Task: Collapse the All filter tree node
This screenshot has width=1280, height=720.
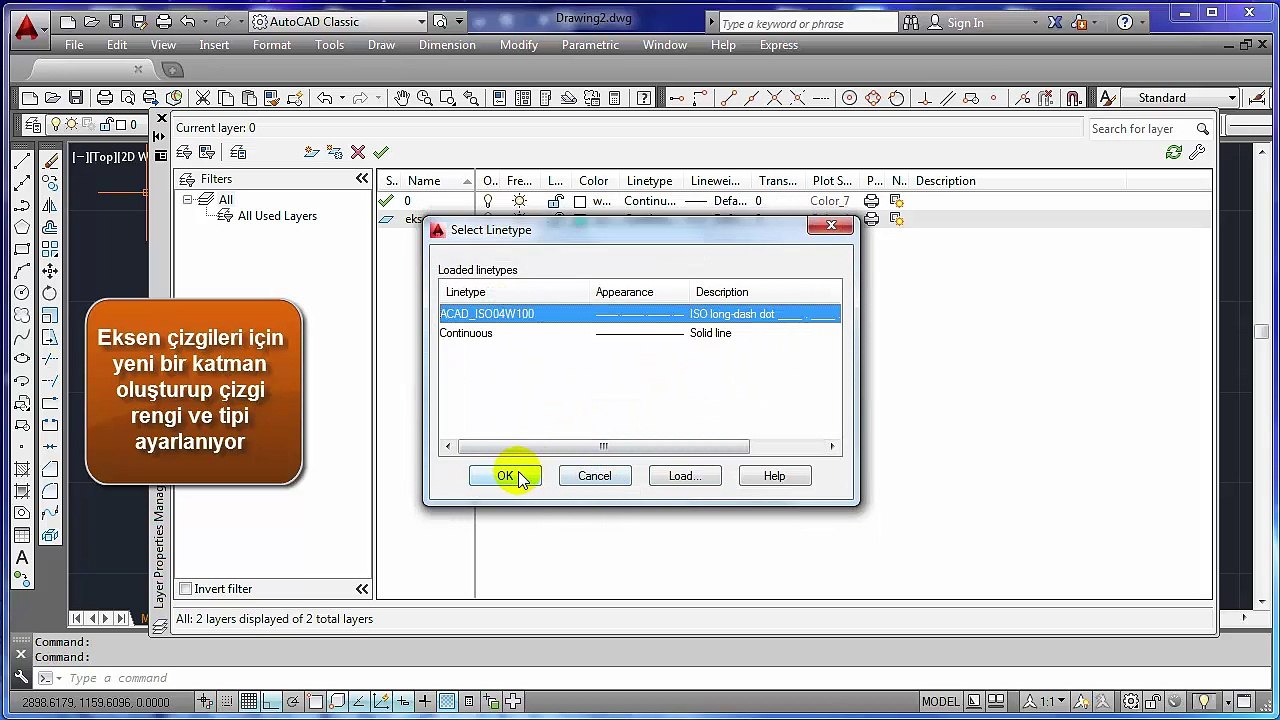Action: point(187,200)
